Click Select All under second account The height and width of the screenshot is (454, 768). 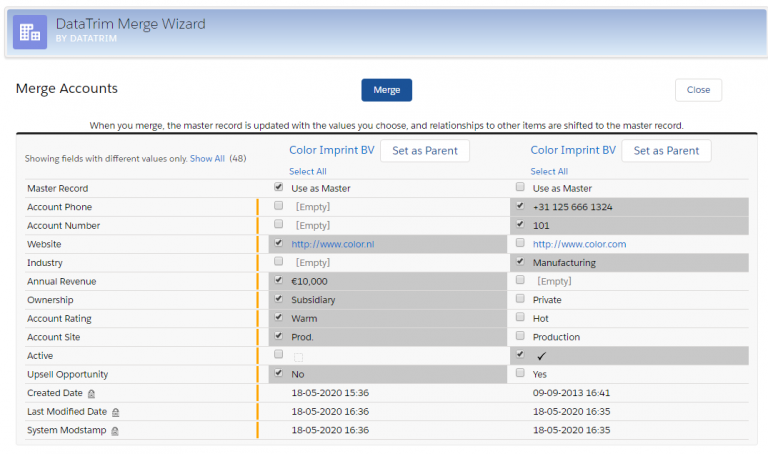(549, 171)
